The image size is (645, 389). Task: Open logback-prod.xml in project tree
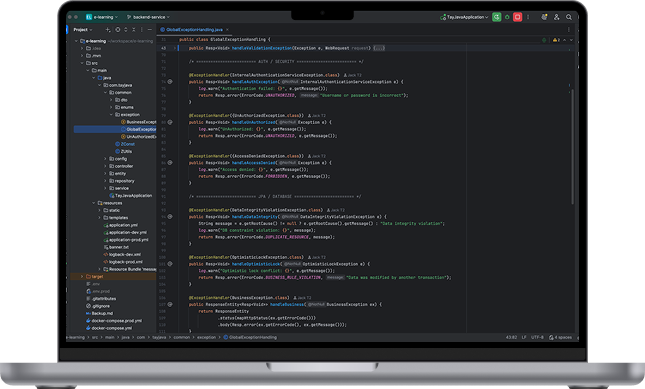pos(123,262)
